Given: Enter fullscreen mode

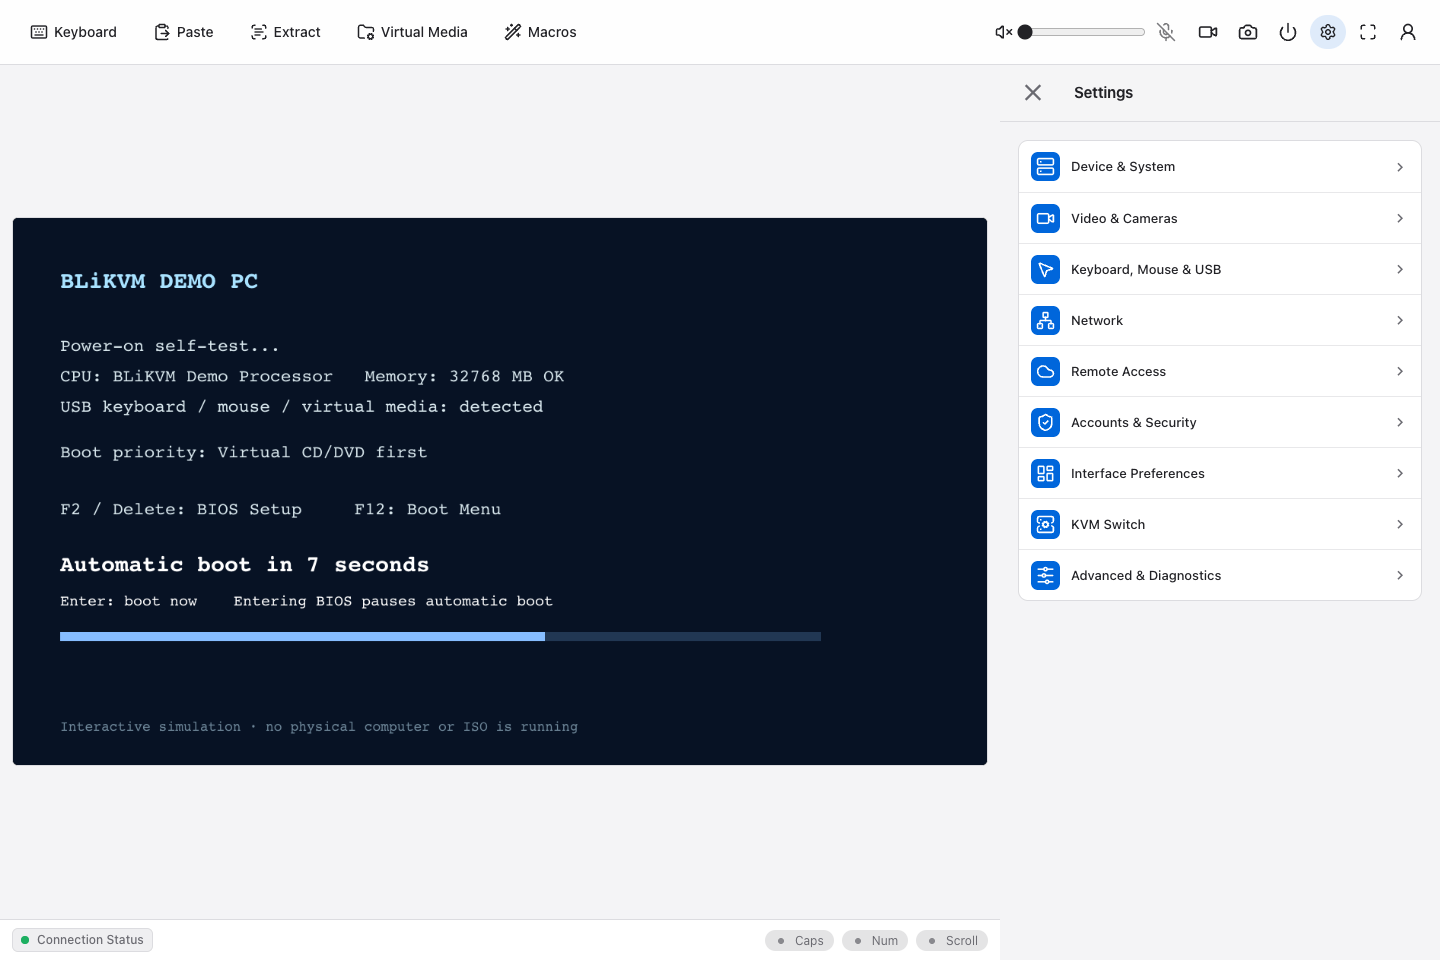Looking at the screenshot, I should pos(1368,32).
